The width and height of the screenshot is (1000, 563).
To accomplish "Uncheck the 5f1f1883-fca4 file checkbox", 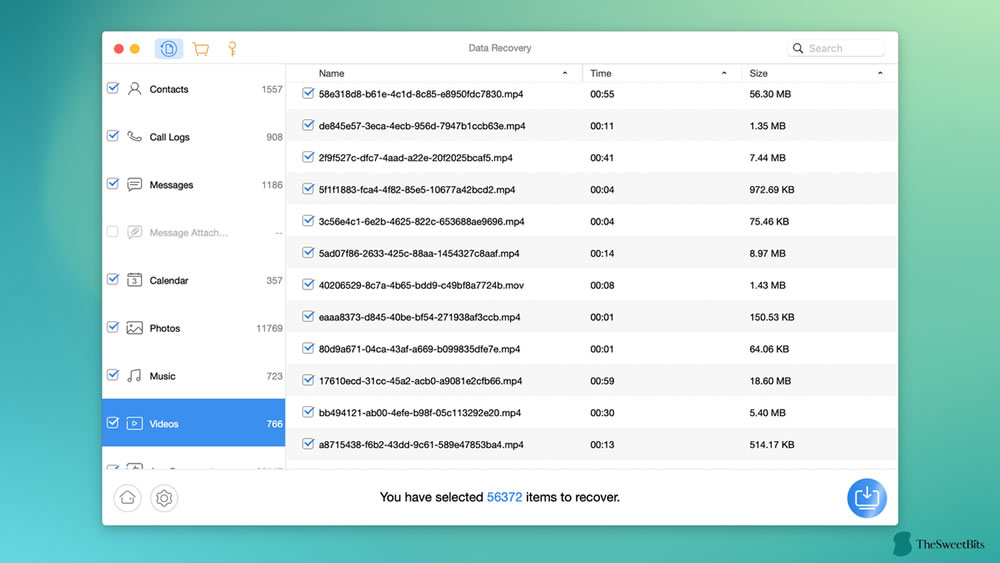I will [x=308, y=189].
